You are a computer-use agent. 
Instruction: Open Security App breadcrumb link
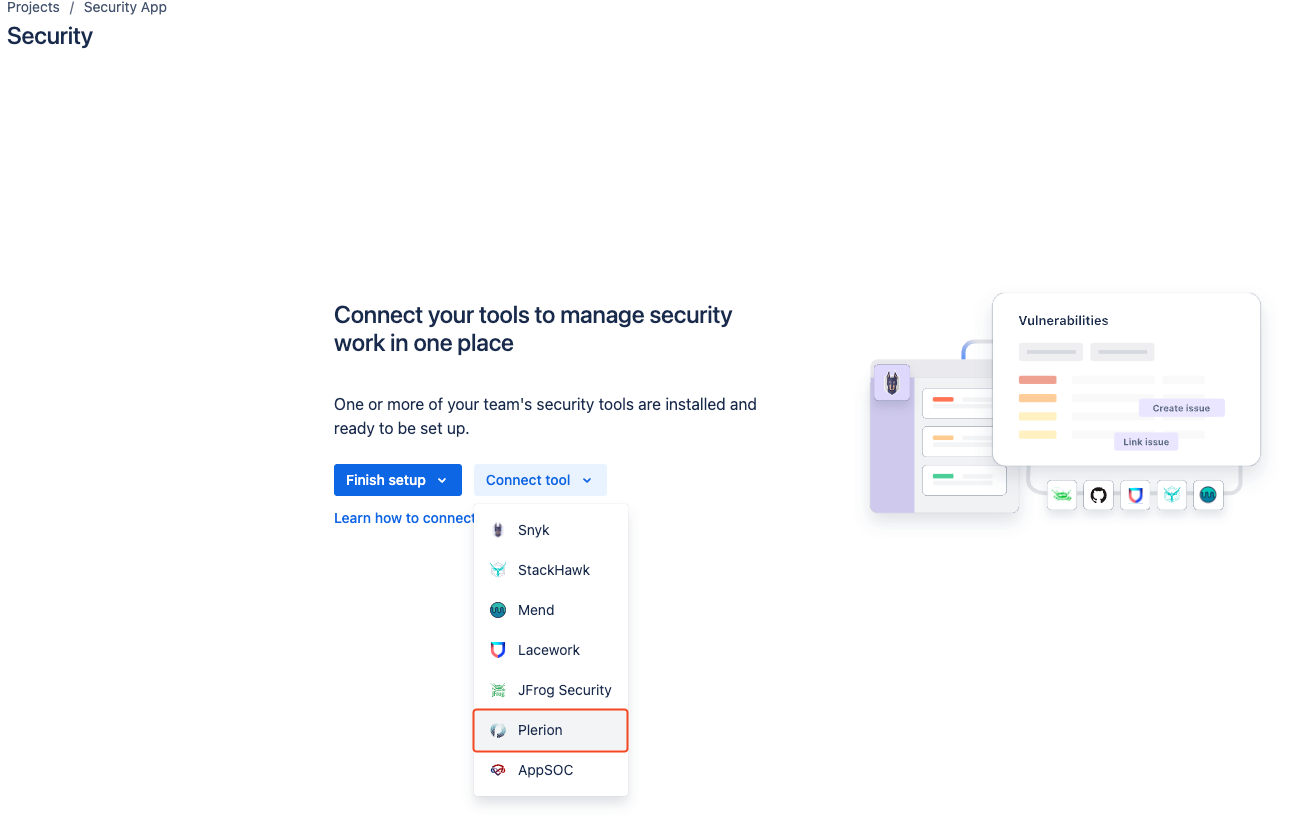125,7
